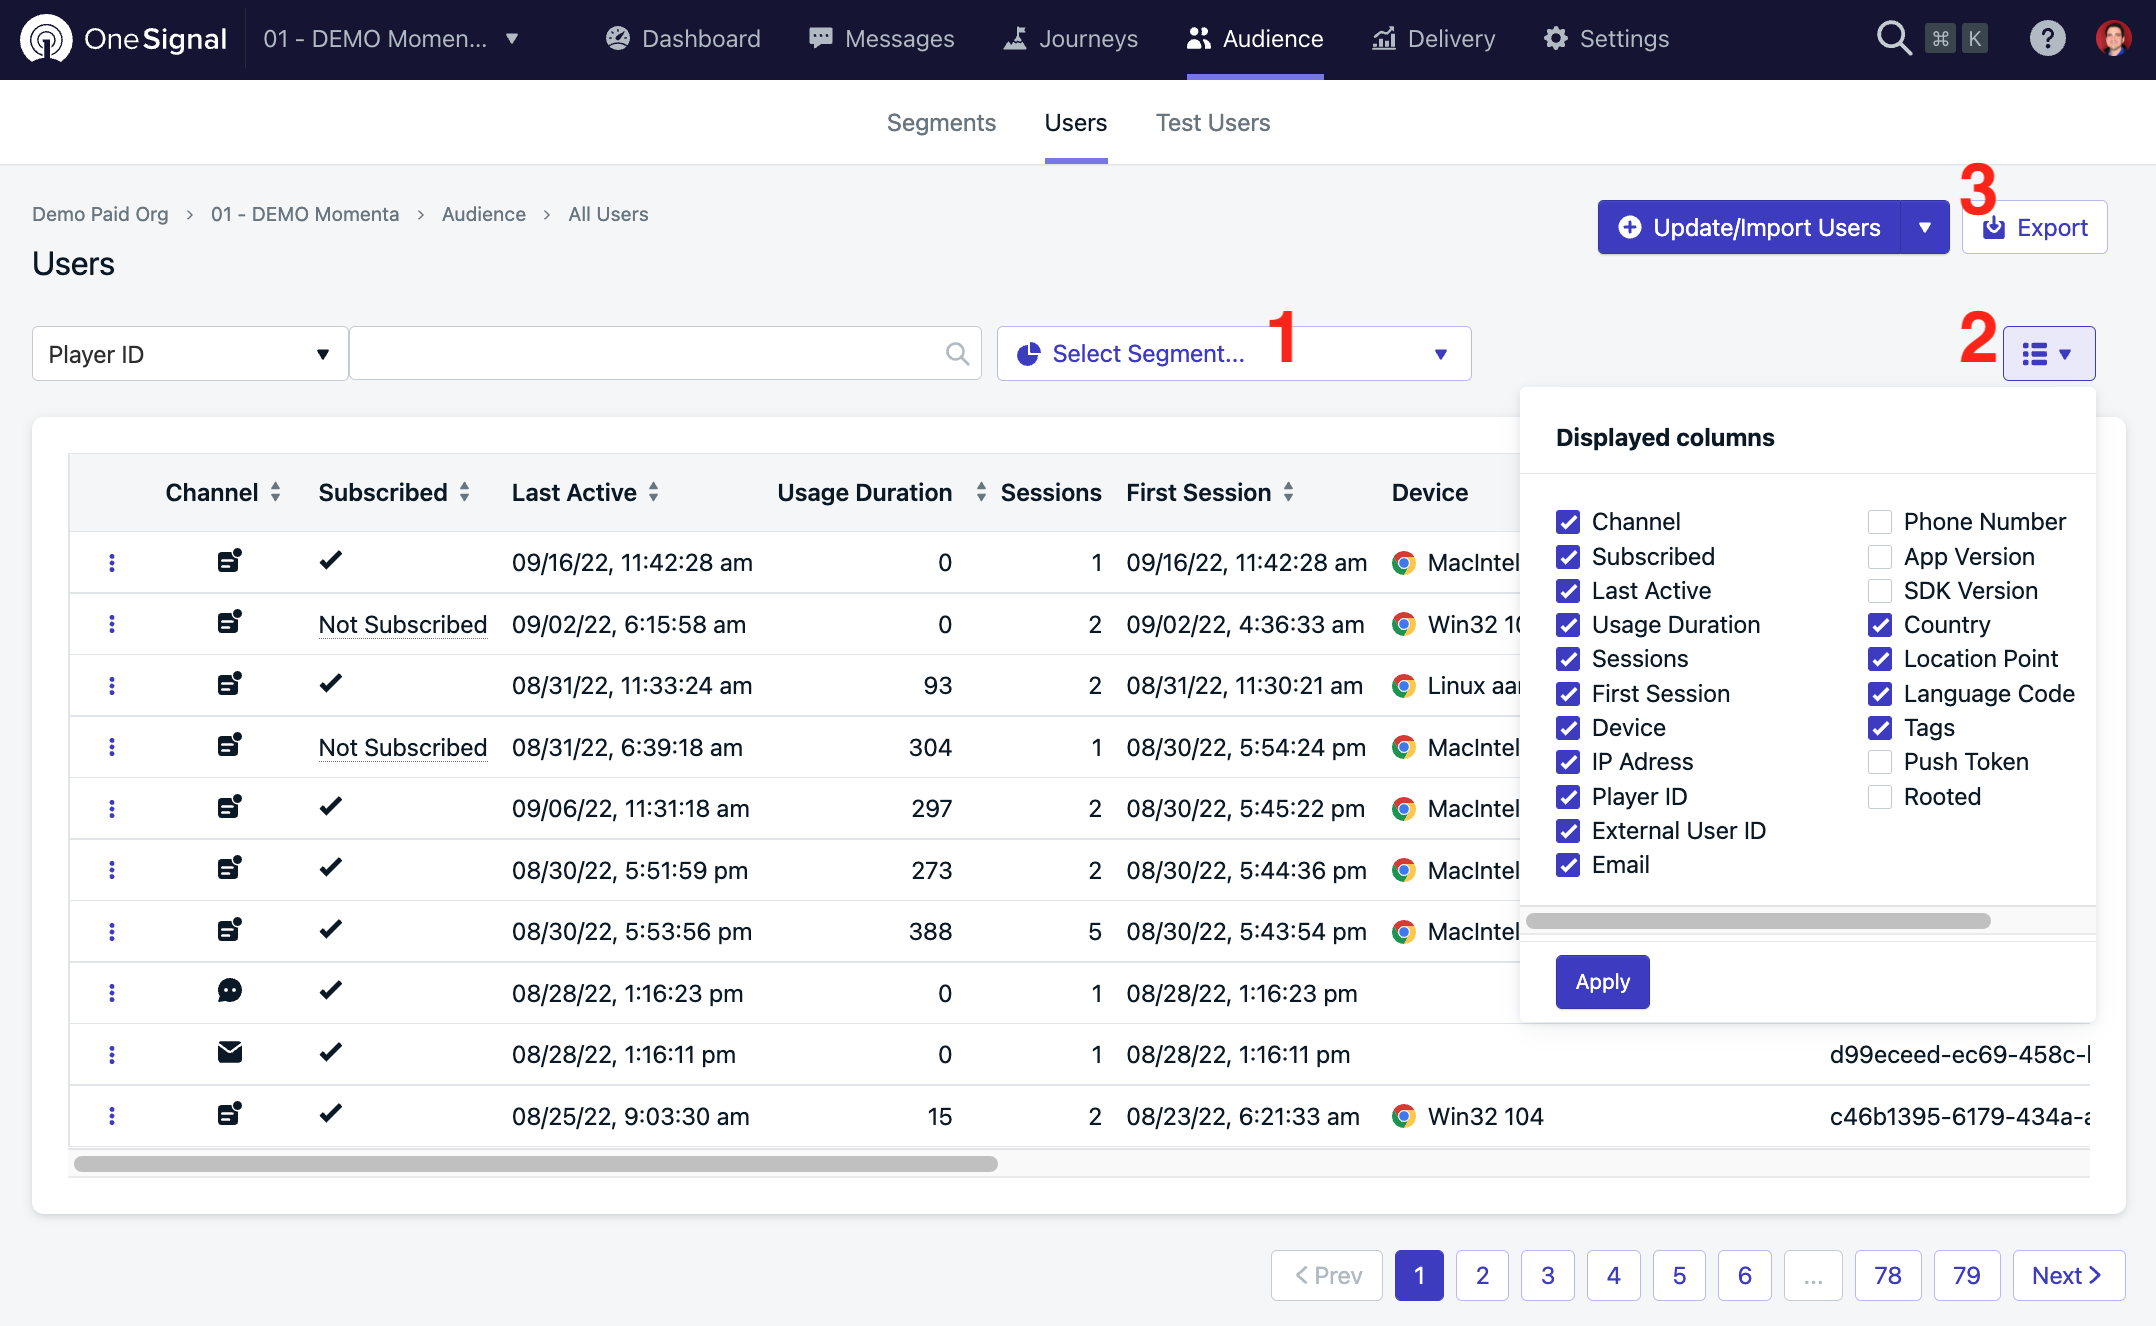2156x1326 pixels.
Task: Click the table horizontal scrollbar
Action: (x=535, y=1164)
